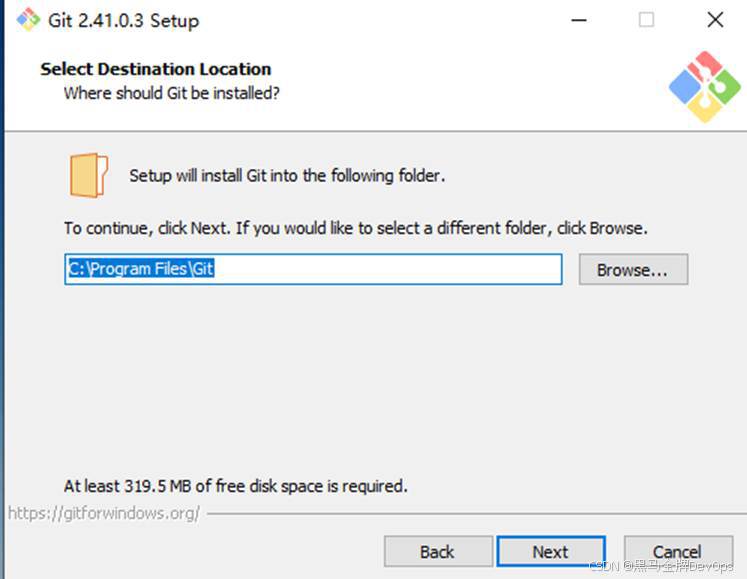Viewport: 747px width, 579px height.
Task: Click the 'Select Destination Location' heading
Action: coord(156,69)
